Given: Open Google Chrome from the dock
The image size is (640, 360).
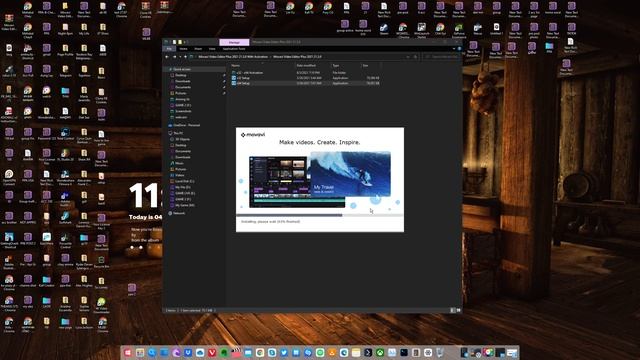Looking at the screenshot, I should pos(260,353).
